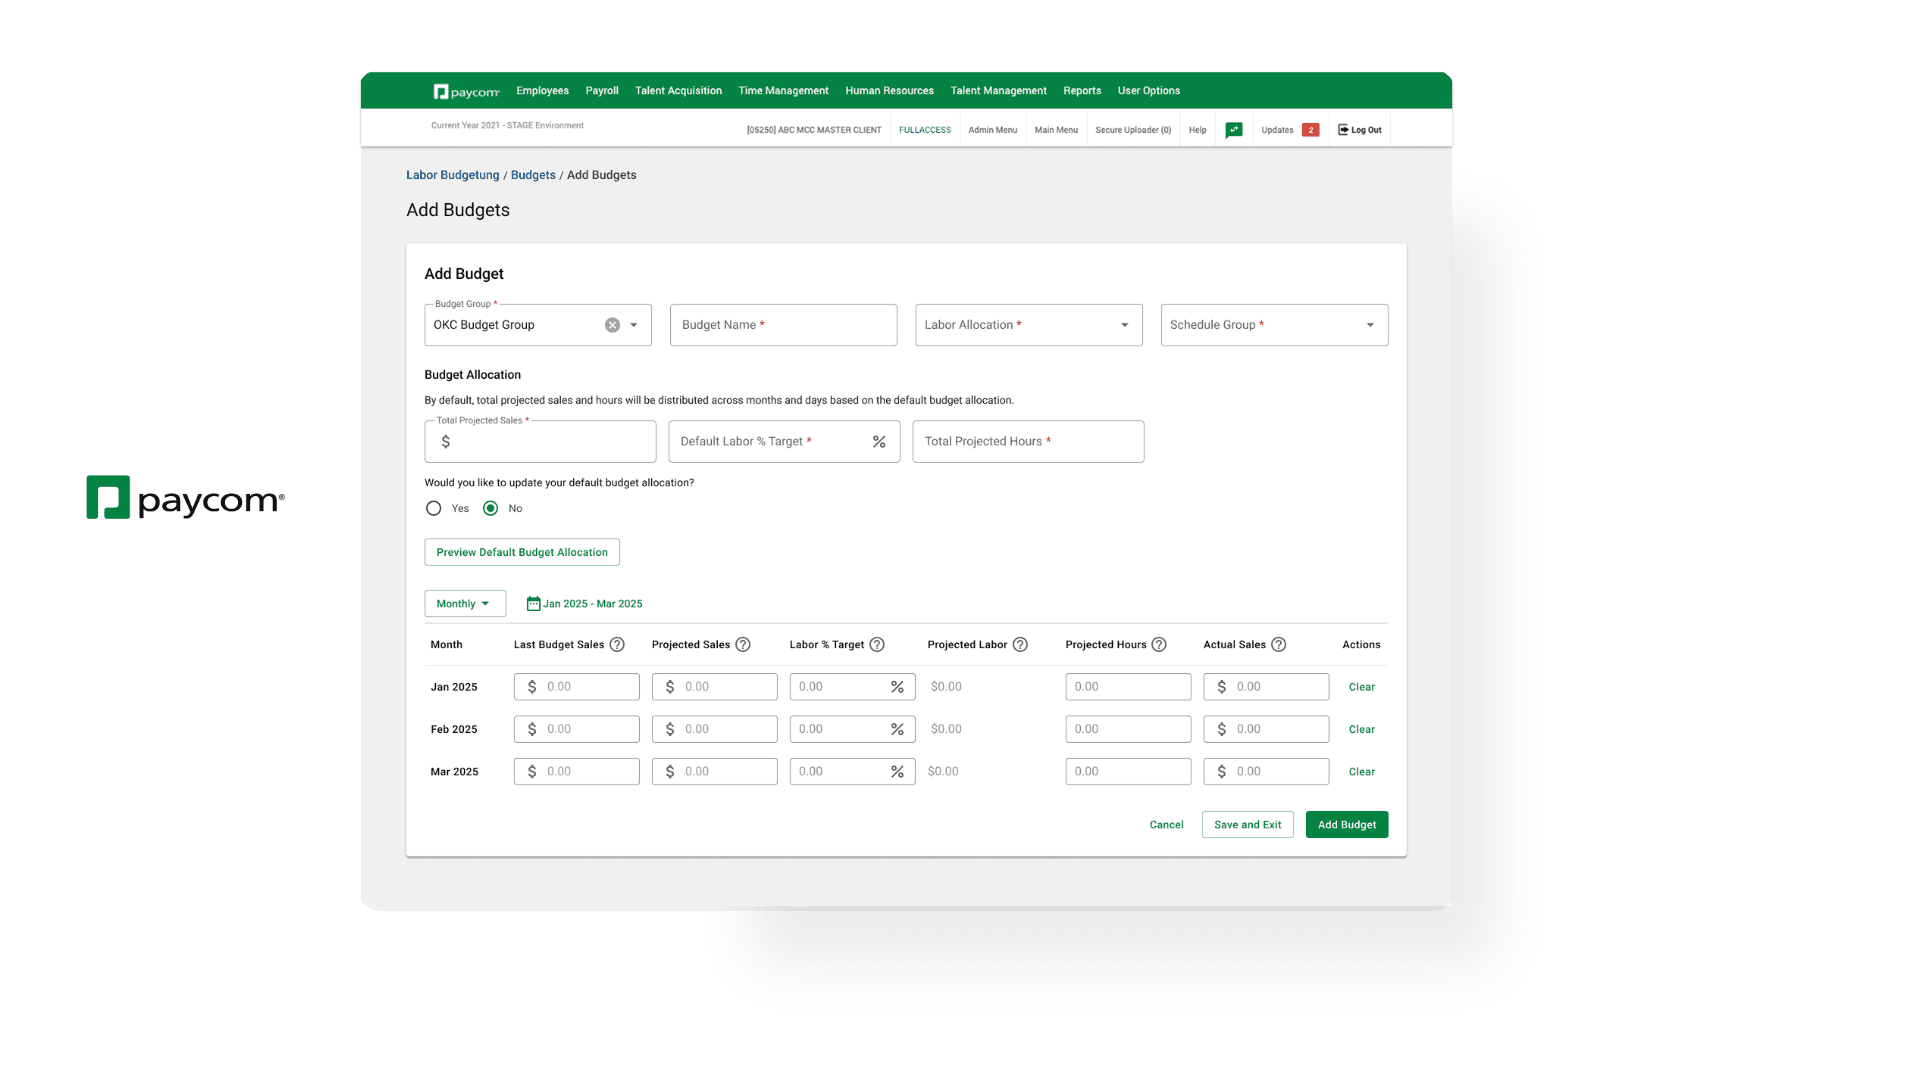Expand the Schedule Group dropdown

tap(1370, 325)
